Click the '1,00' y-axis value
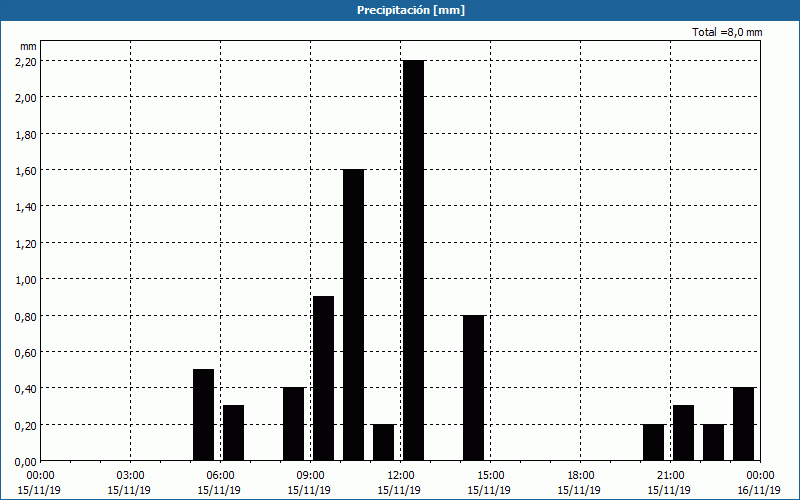This screenshot has width=800, height=500. (28, 280)
